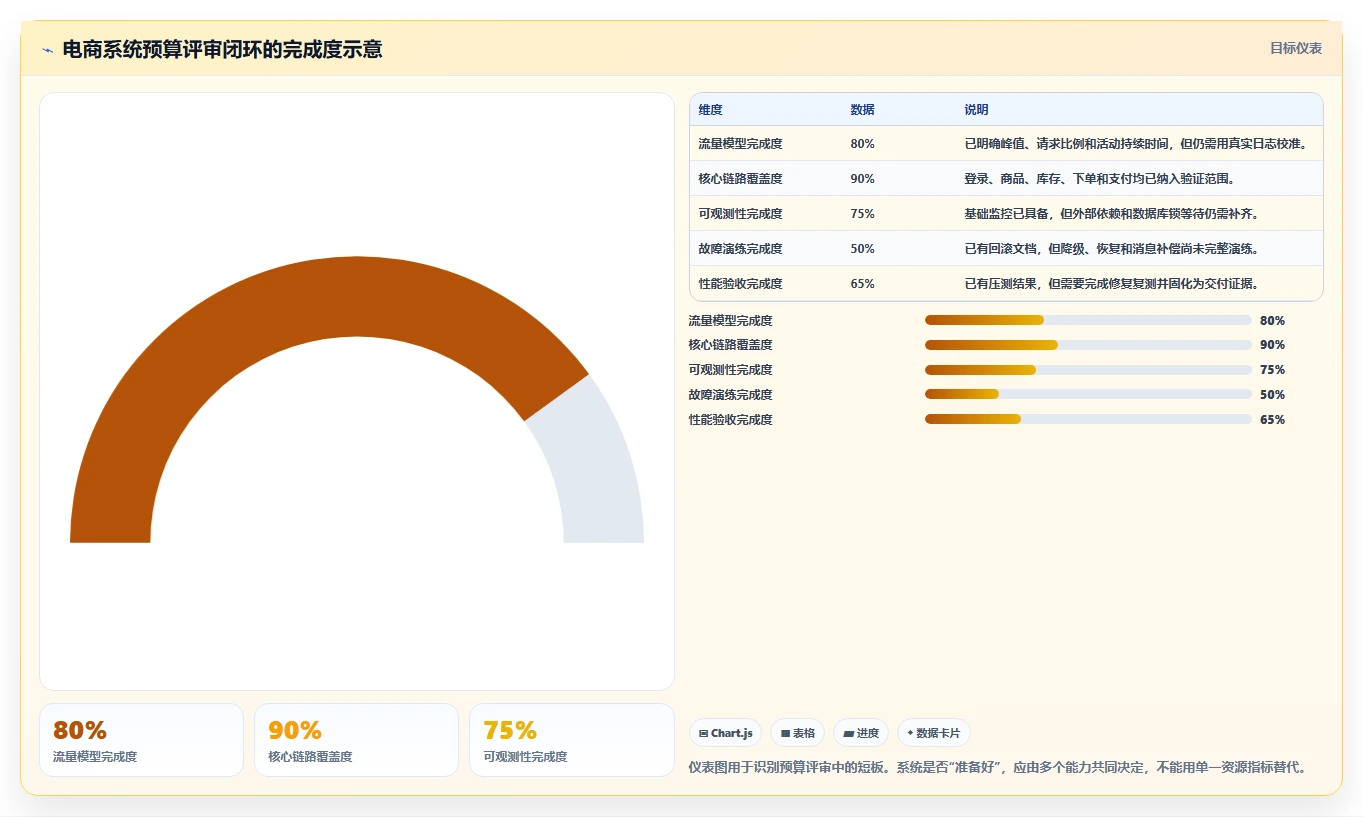Select the 80% 流量模型完成度 data card
1363x817 pixels.
click(141, 740)
